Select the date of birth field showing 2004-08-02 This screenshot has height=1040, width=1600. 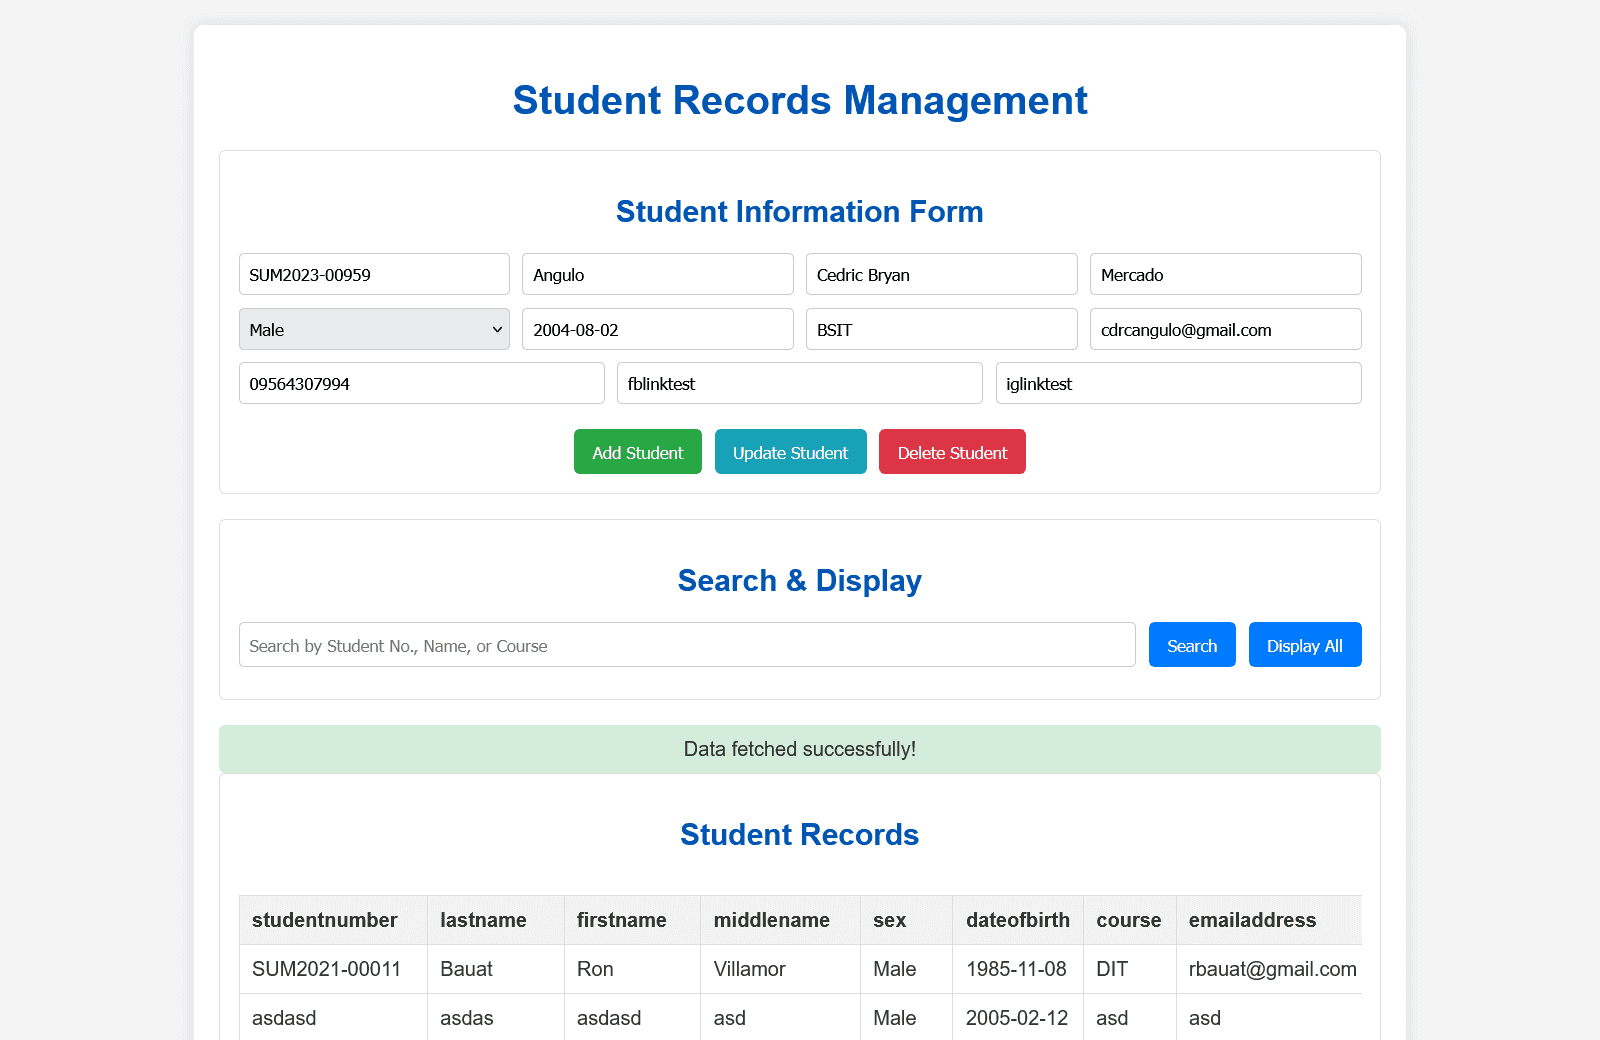(x=657, y=329)
